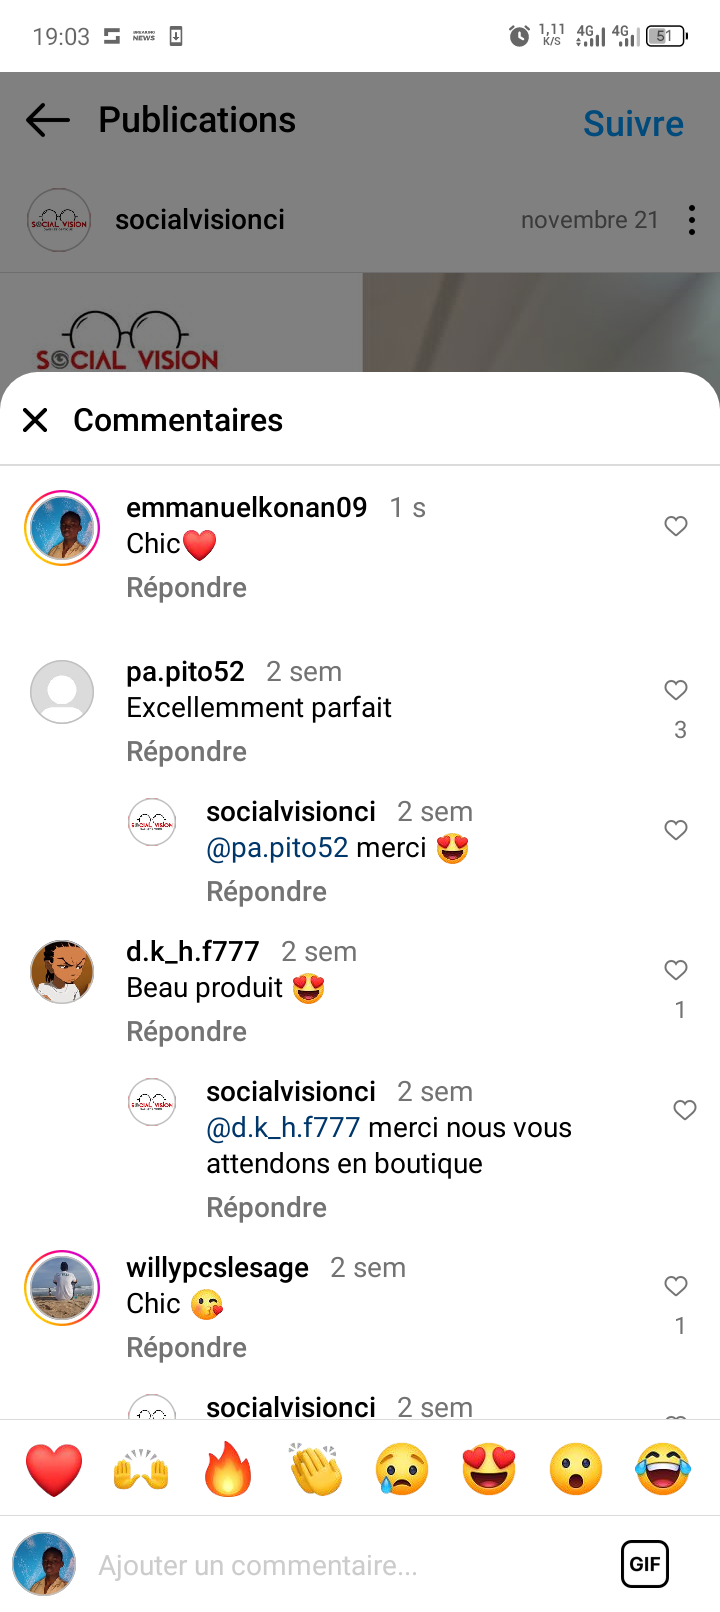The image size is (720, 1612).
Task: Insert the heart-eyes emoji
Action: (489, 1469)
